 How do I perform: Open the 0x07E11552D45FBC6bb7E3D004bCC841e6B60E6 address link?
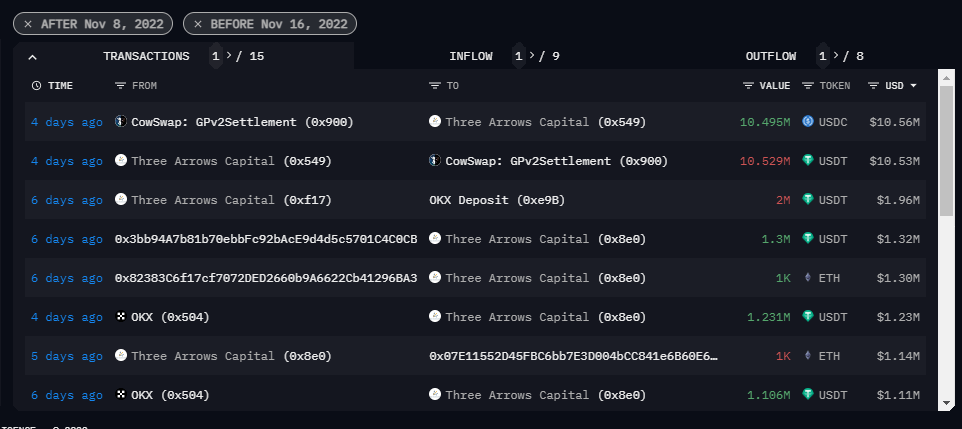(x=573, y=356)
